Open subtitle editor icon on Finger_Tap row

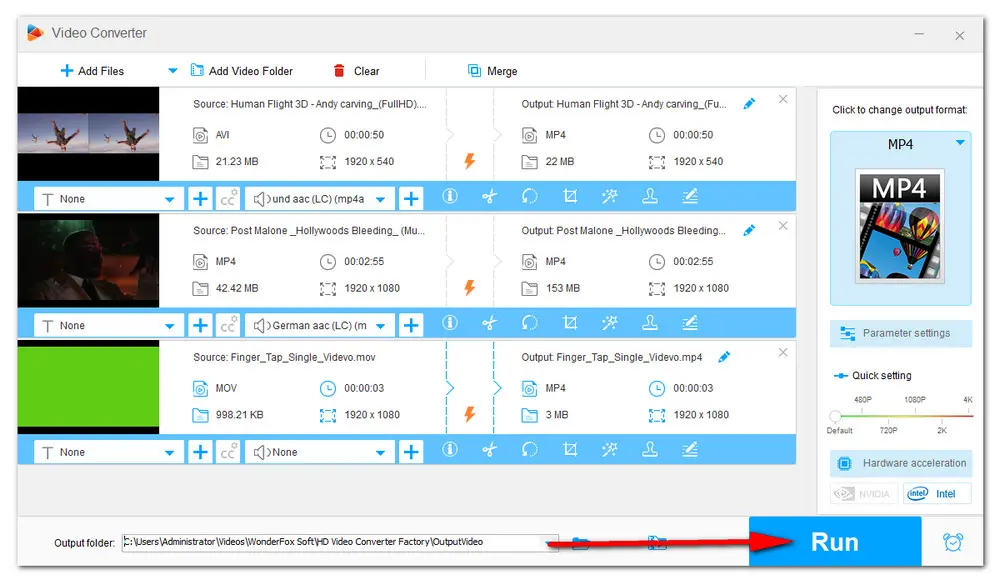(690, 451)
